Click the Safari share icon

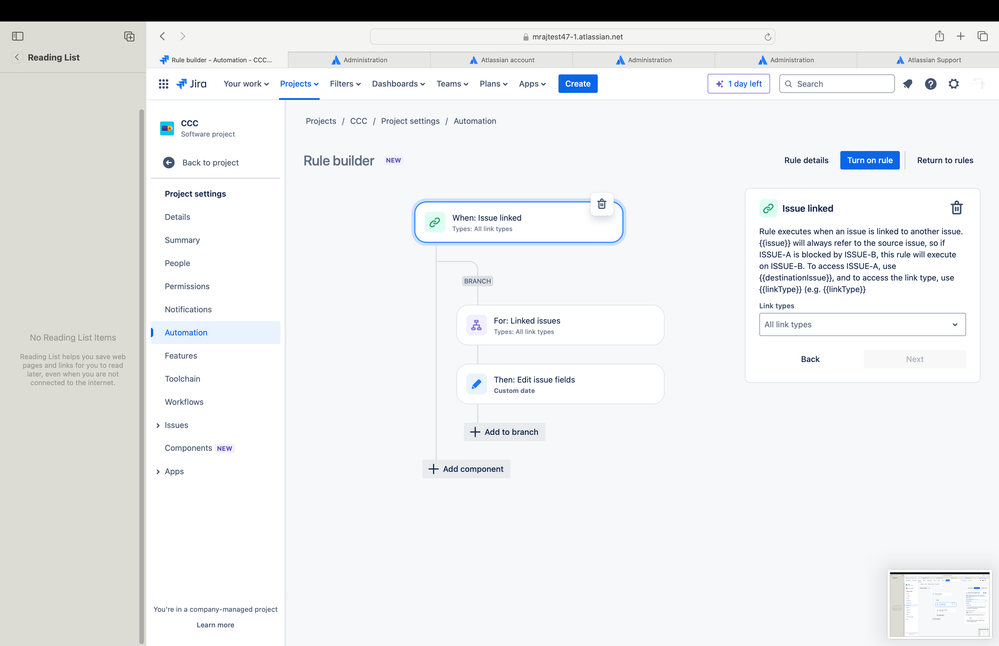pyautogui.click(x=939, y=36)
